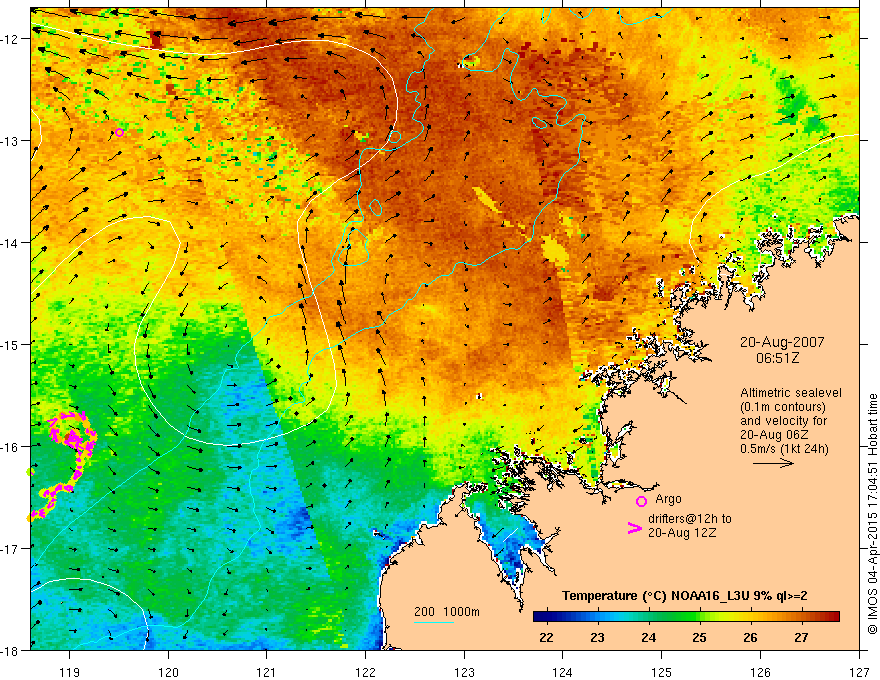Click the magenta drifters arrowhead legend symbol

[x=634, y=528]
